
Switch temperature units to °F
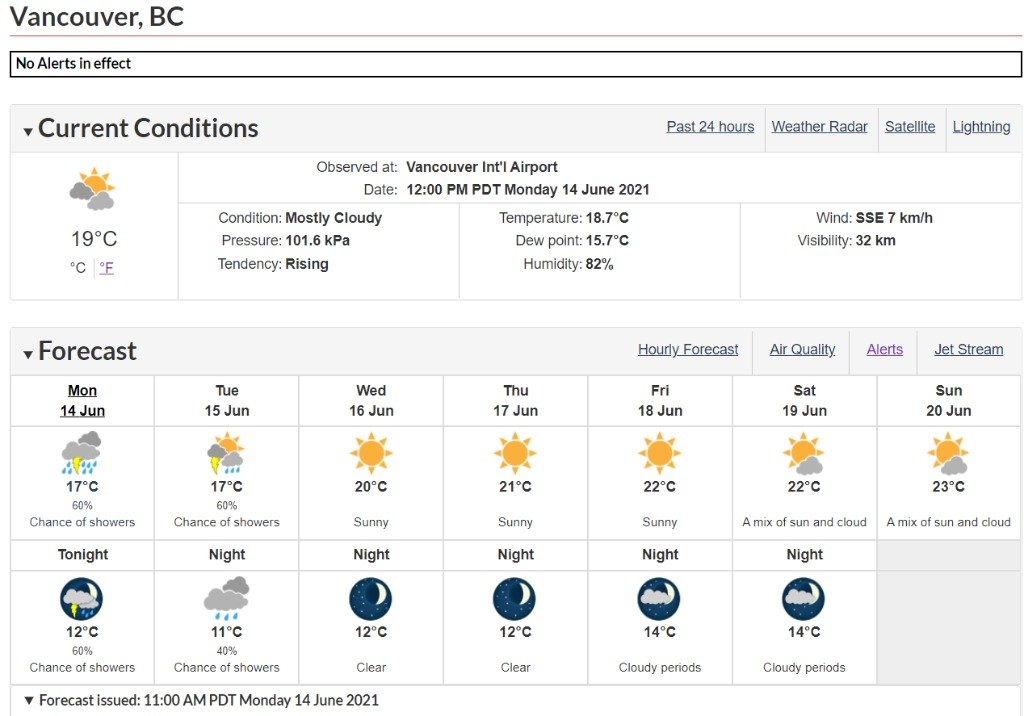106,268
